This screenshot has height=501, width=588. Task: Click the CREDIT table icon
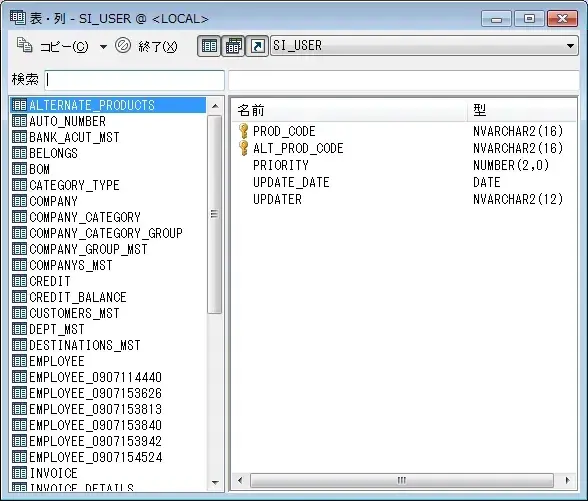(x=19, y=281)
